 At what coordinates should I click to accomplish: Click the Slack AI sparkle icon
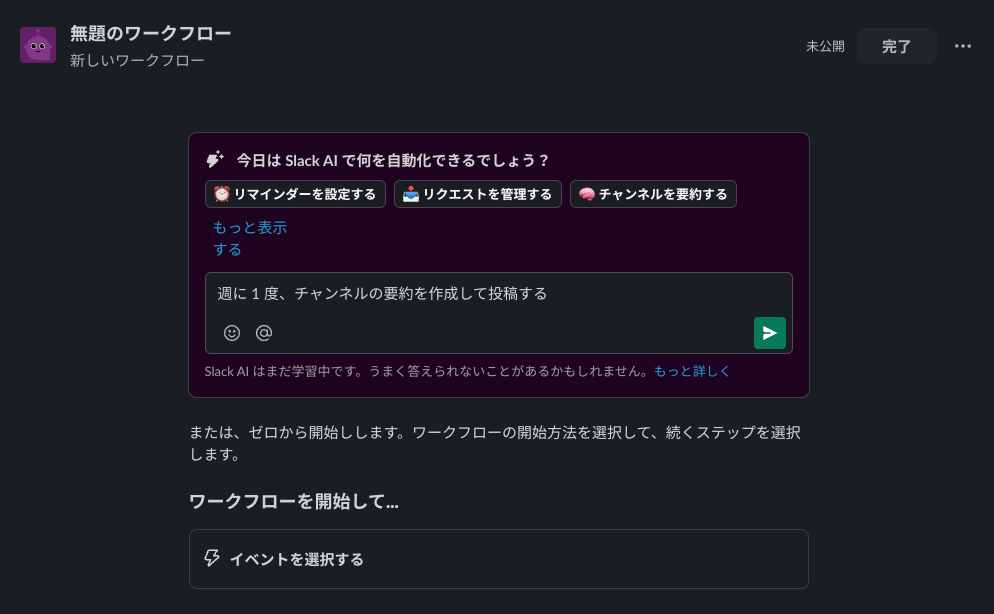[215, 160]
